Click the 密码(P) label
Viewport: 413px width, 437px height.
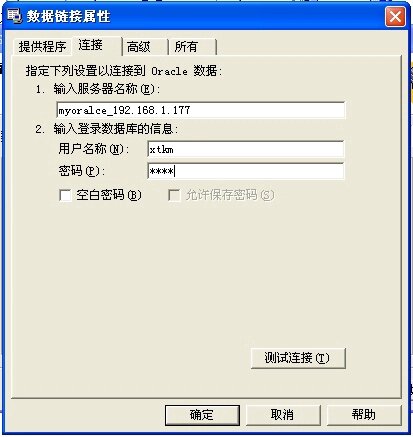(82, 171)
